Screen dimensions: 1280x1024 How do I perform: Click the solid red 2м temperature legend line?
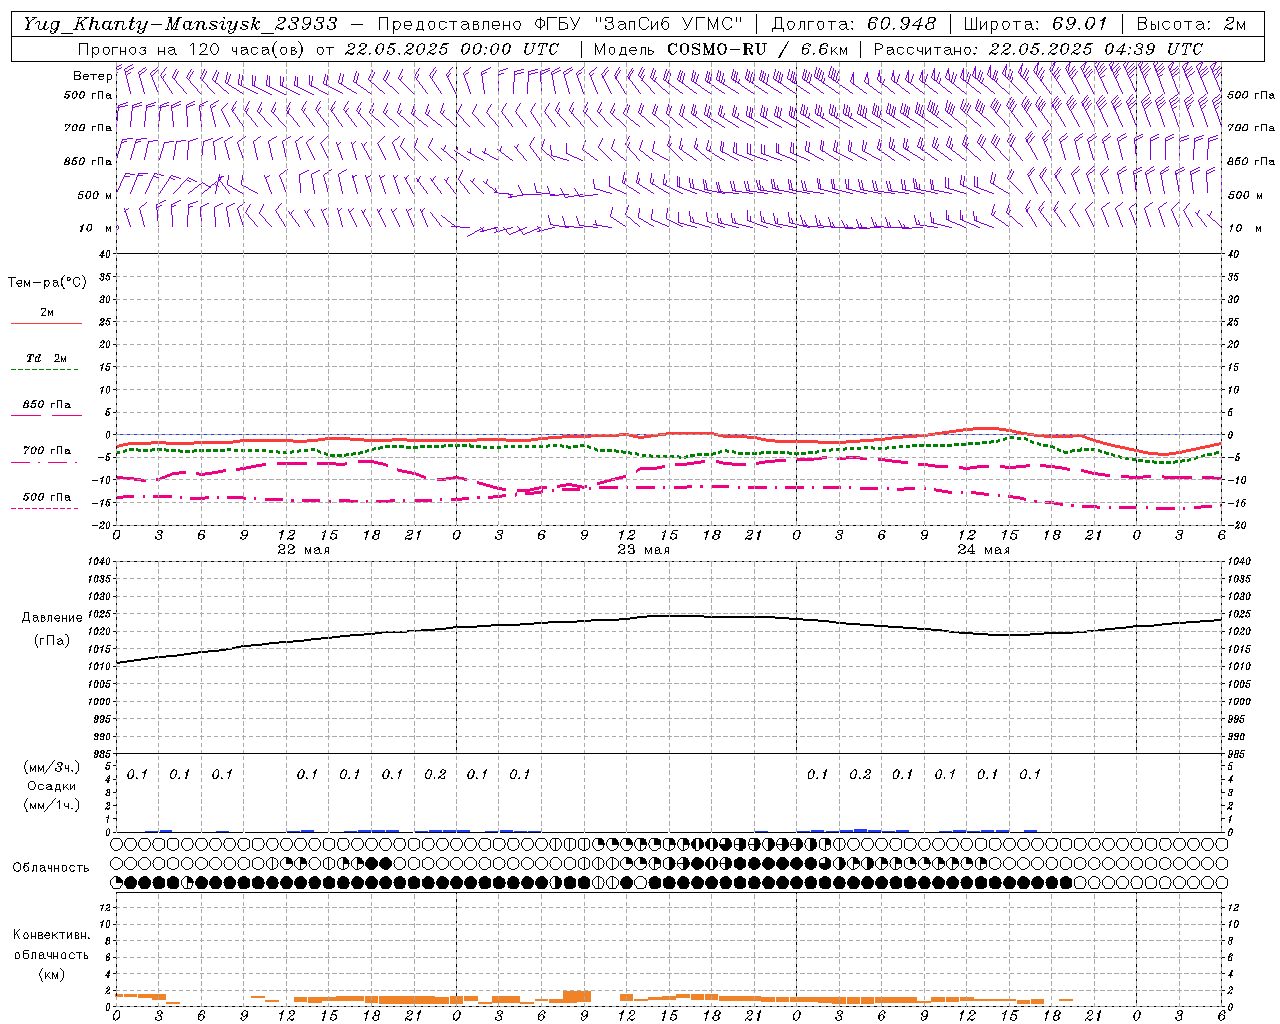(x=46, y=323)
